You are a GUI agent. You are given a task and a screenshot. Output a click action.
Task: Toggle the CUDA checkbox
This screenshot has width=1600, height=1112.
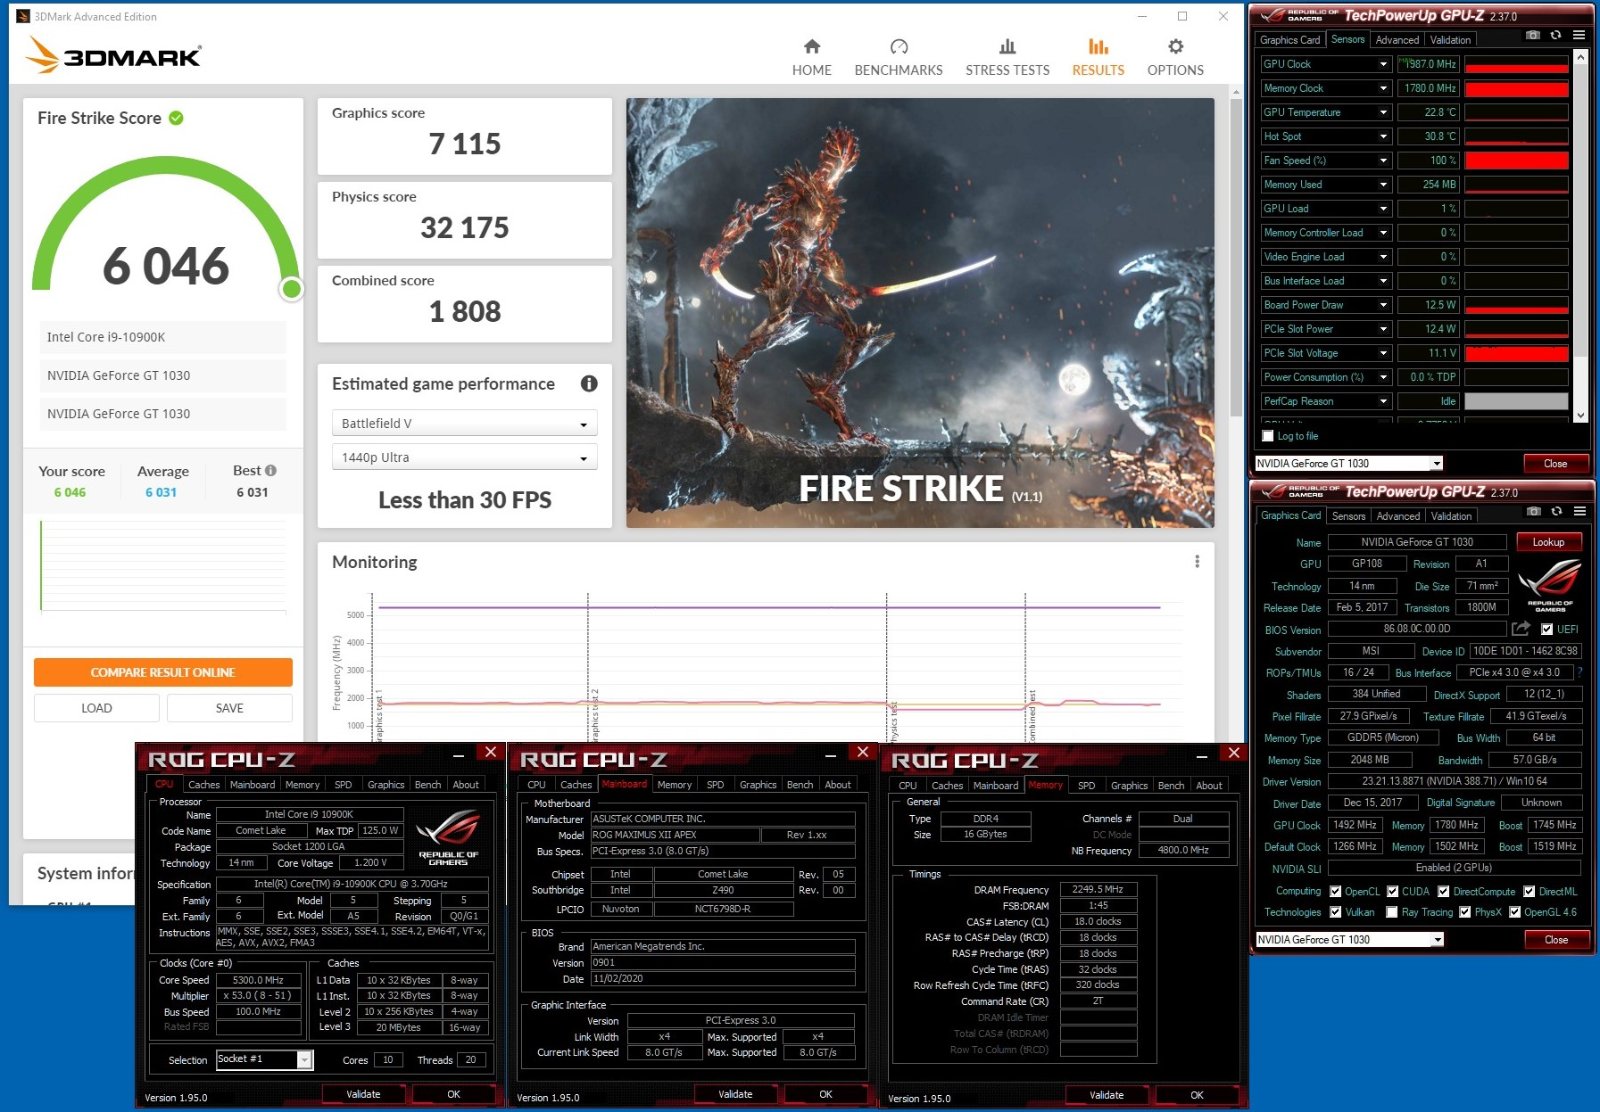tap(1392, 891)
